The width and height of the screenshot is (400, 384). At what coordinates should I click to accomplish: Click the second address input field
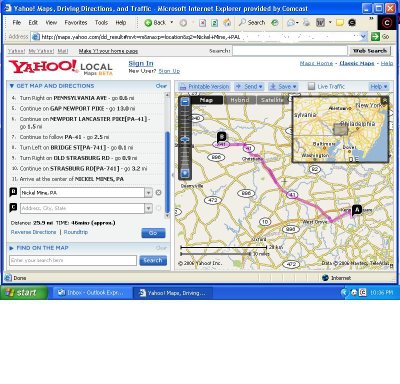tap(82, 208)
